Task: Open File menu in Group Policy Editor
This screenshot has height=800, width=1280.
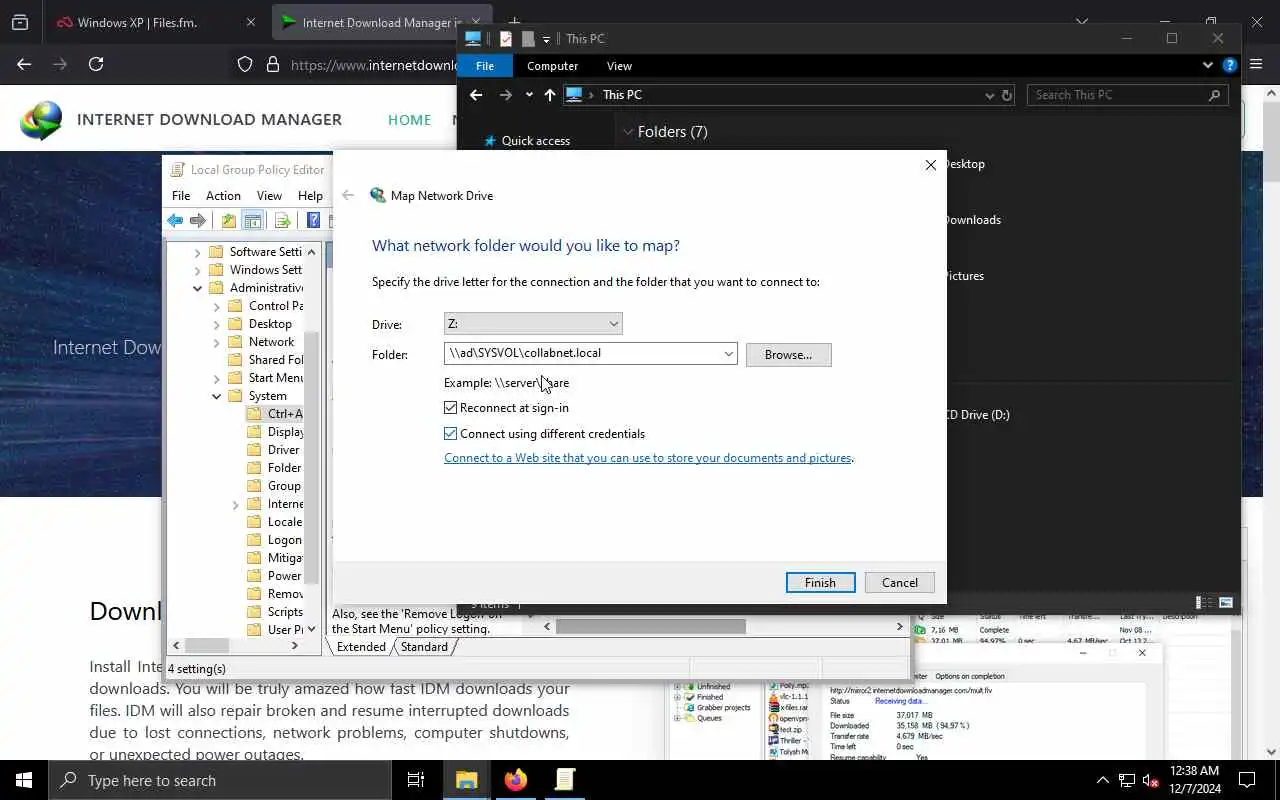Action: tap(181, 196)
